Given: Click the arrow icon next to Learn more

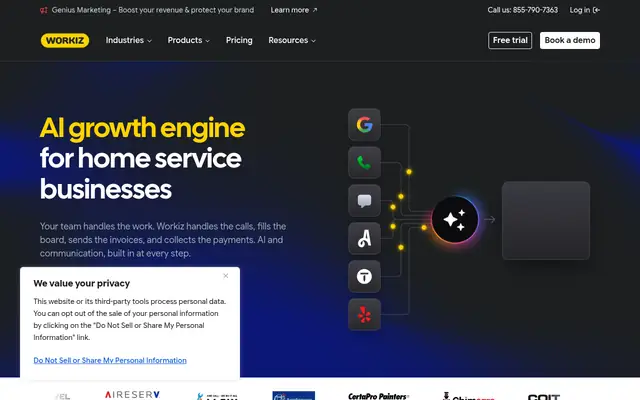Looking at the screenshot, I should pos(315,10).
